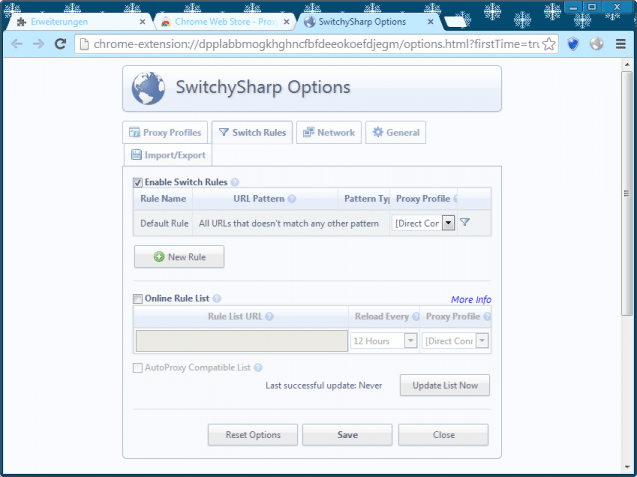Viewport: 637px width, 477px height.
Task: Switch to the Proxy Profiles tab
Action: (165, 132)
